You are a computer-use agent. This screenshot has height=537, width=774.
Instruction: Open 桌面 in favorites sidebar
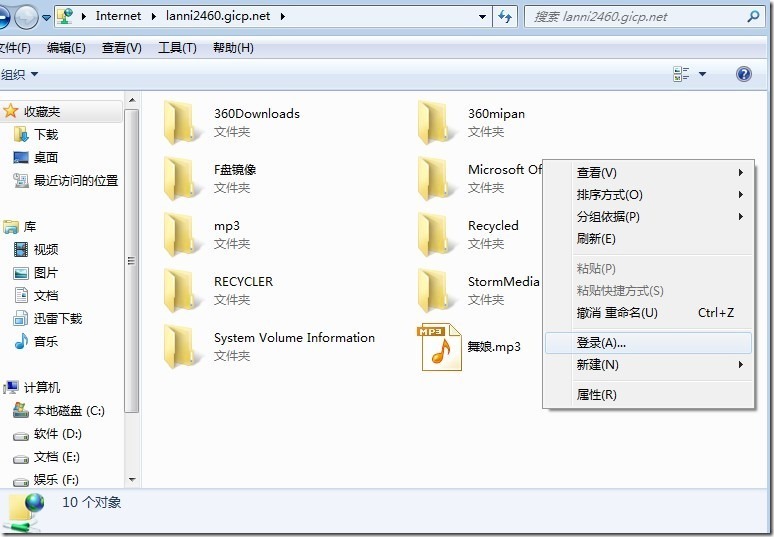pyautogui.click(x=36, y=157)
